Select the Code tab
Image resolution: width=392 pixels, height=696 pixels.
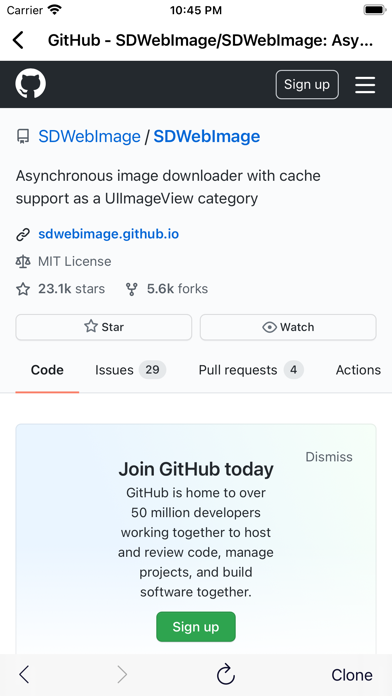click(47, 370)
